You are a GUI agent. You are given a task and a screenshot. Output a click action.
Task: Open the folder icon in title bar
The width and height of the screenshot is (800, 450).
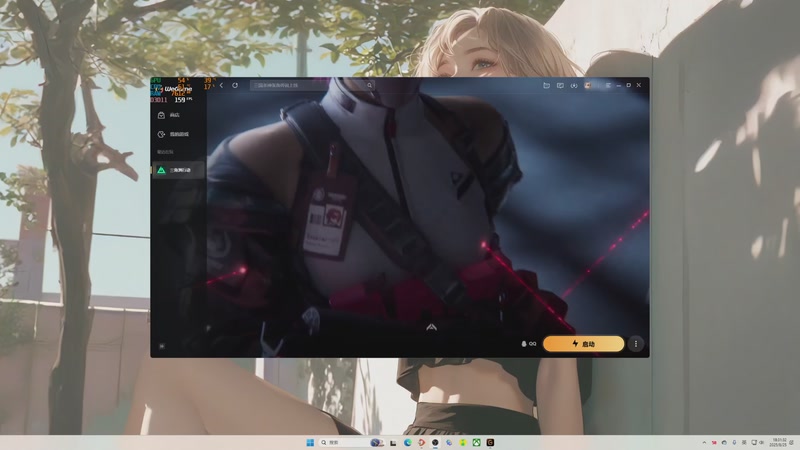546,85
